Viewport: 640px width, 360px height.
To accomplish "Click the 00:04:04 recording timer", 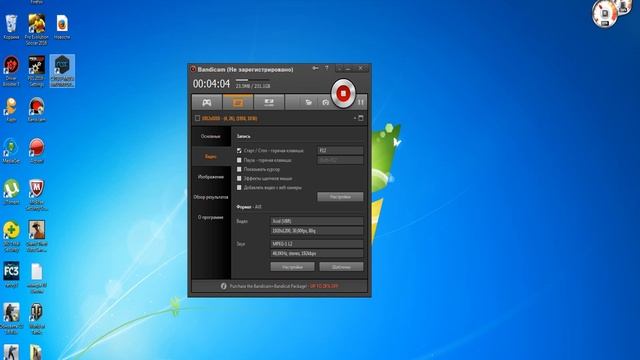I will coord(211,84).
